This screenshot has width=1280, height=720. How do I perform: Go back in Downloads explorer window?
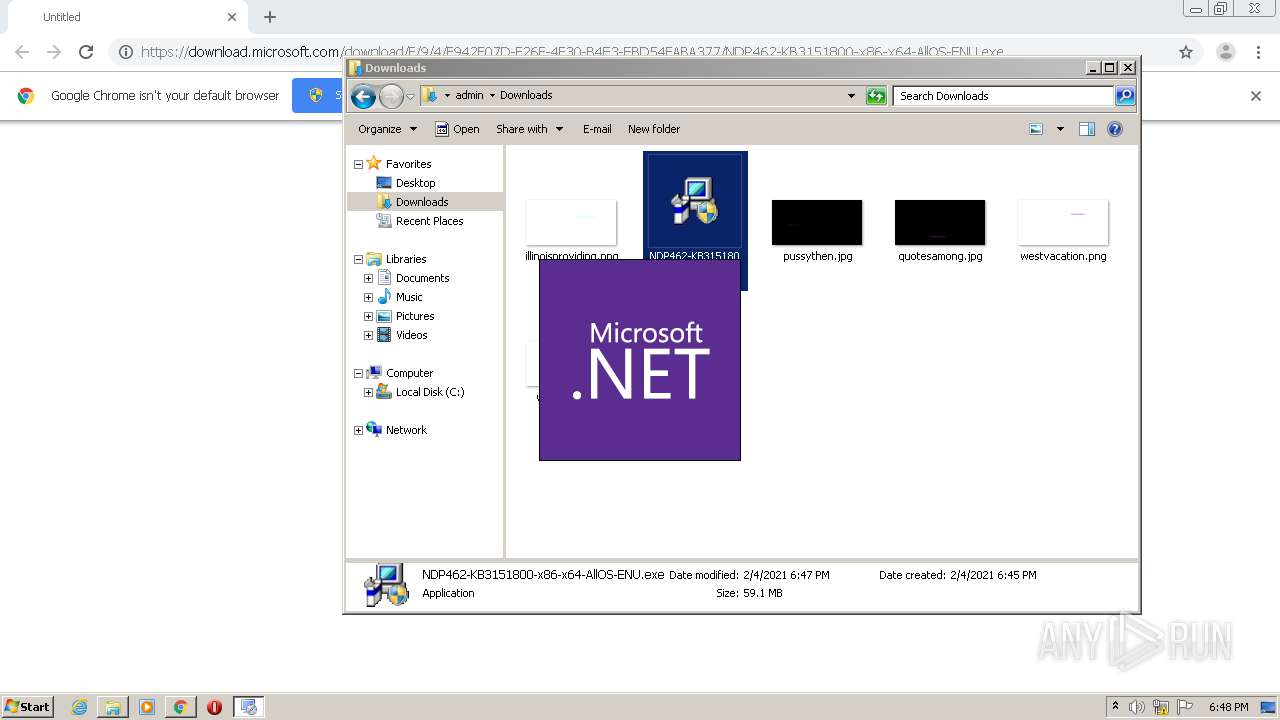coord(363,96)
